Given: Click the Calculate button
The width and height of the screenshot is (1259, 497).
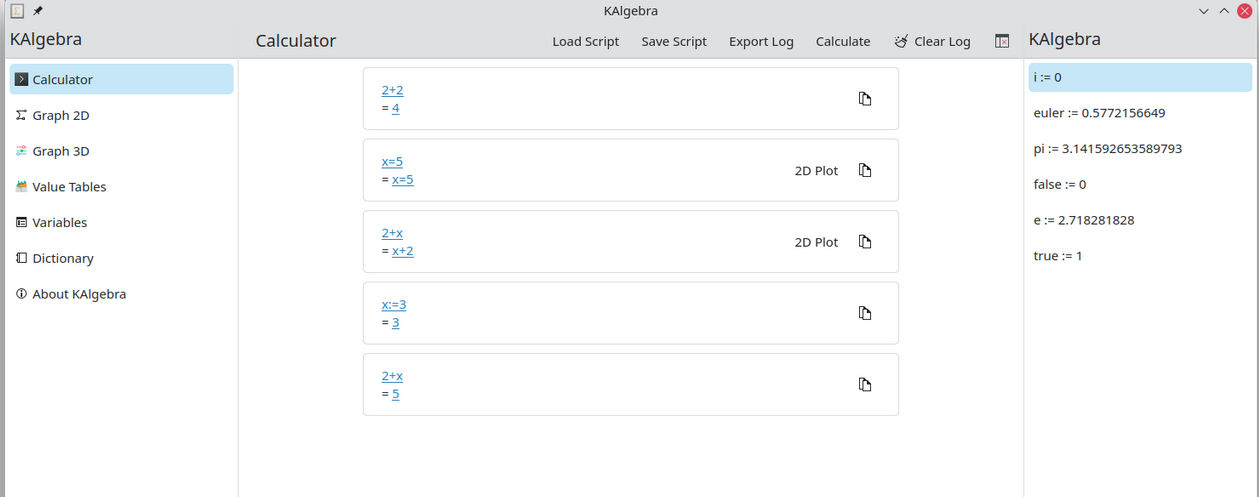Looking at the screenshot, I should 843,41.
